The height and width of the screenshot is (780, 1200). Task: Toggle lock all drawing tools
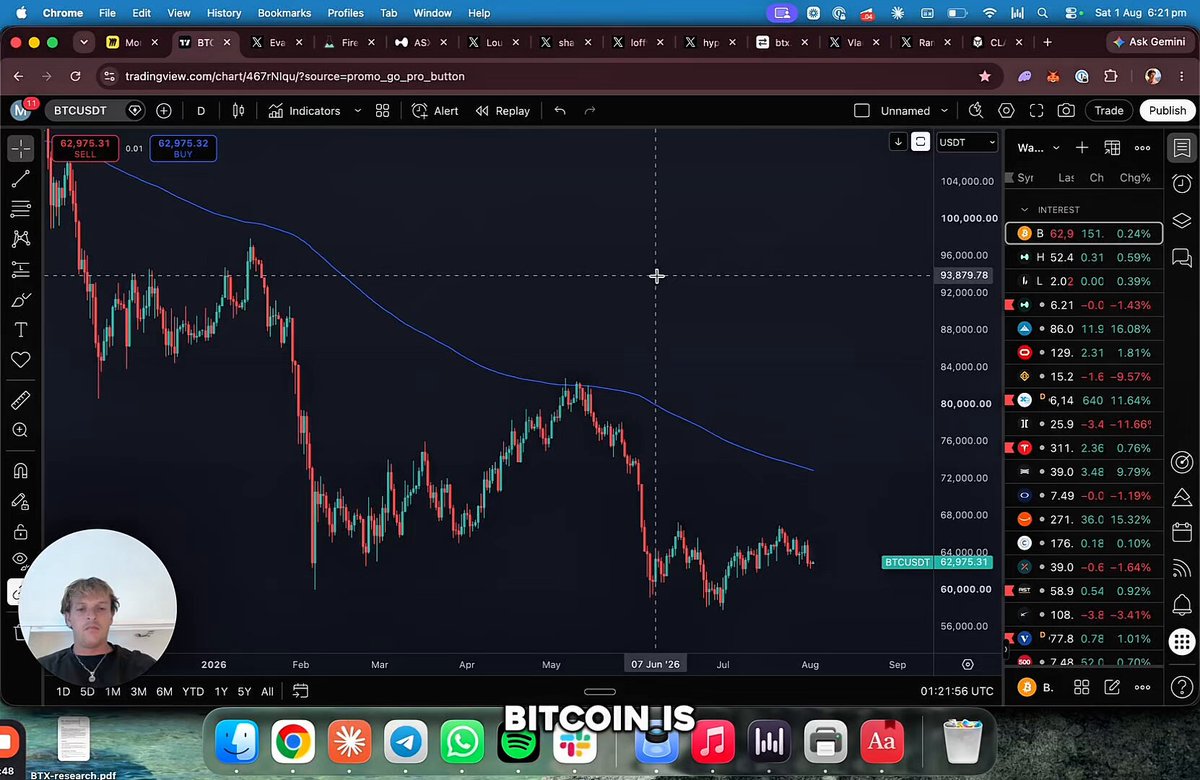20,532
